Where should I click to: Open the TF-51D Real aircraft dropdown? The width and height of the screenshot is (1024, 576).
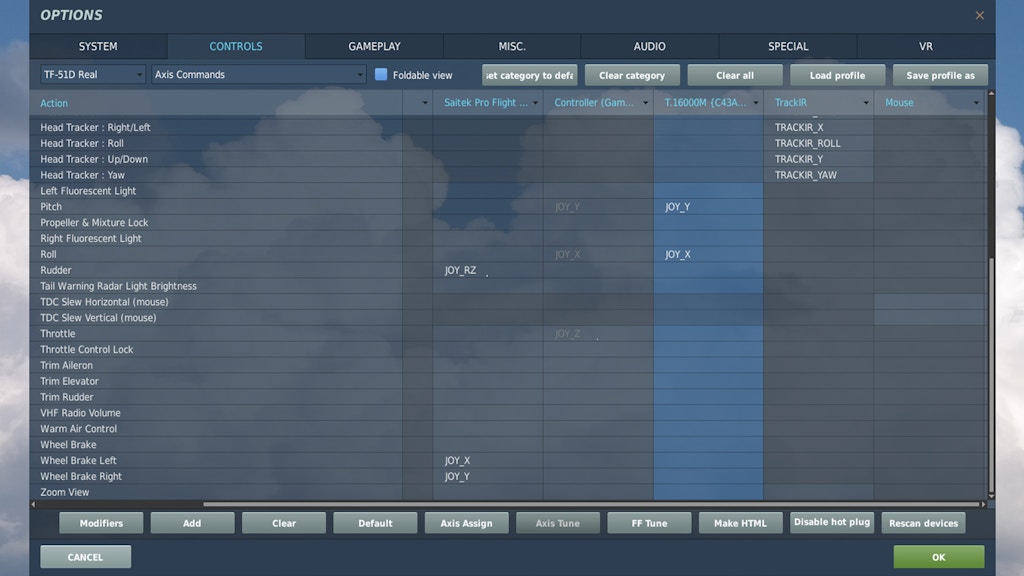pos(93,75)
